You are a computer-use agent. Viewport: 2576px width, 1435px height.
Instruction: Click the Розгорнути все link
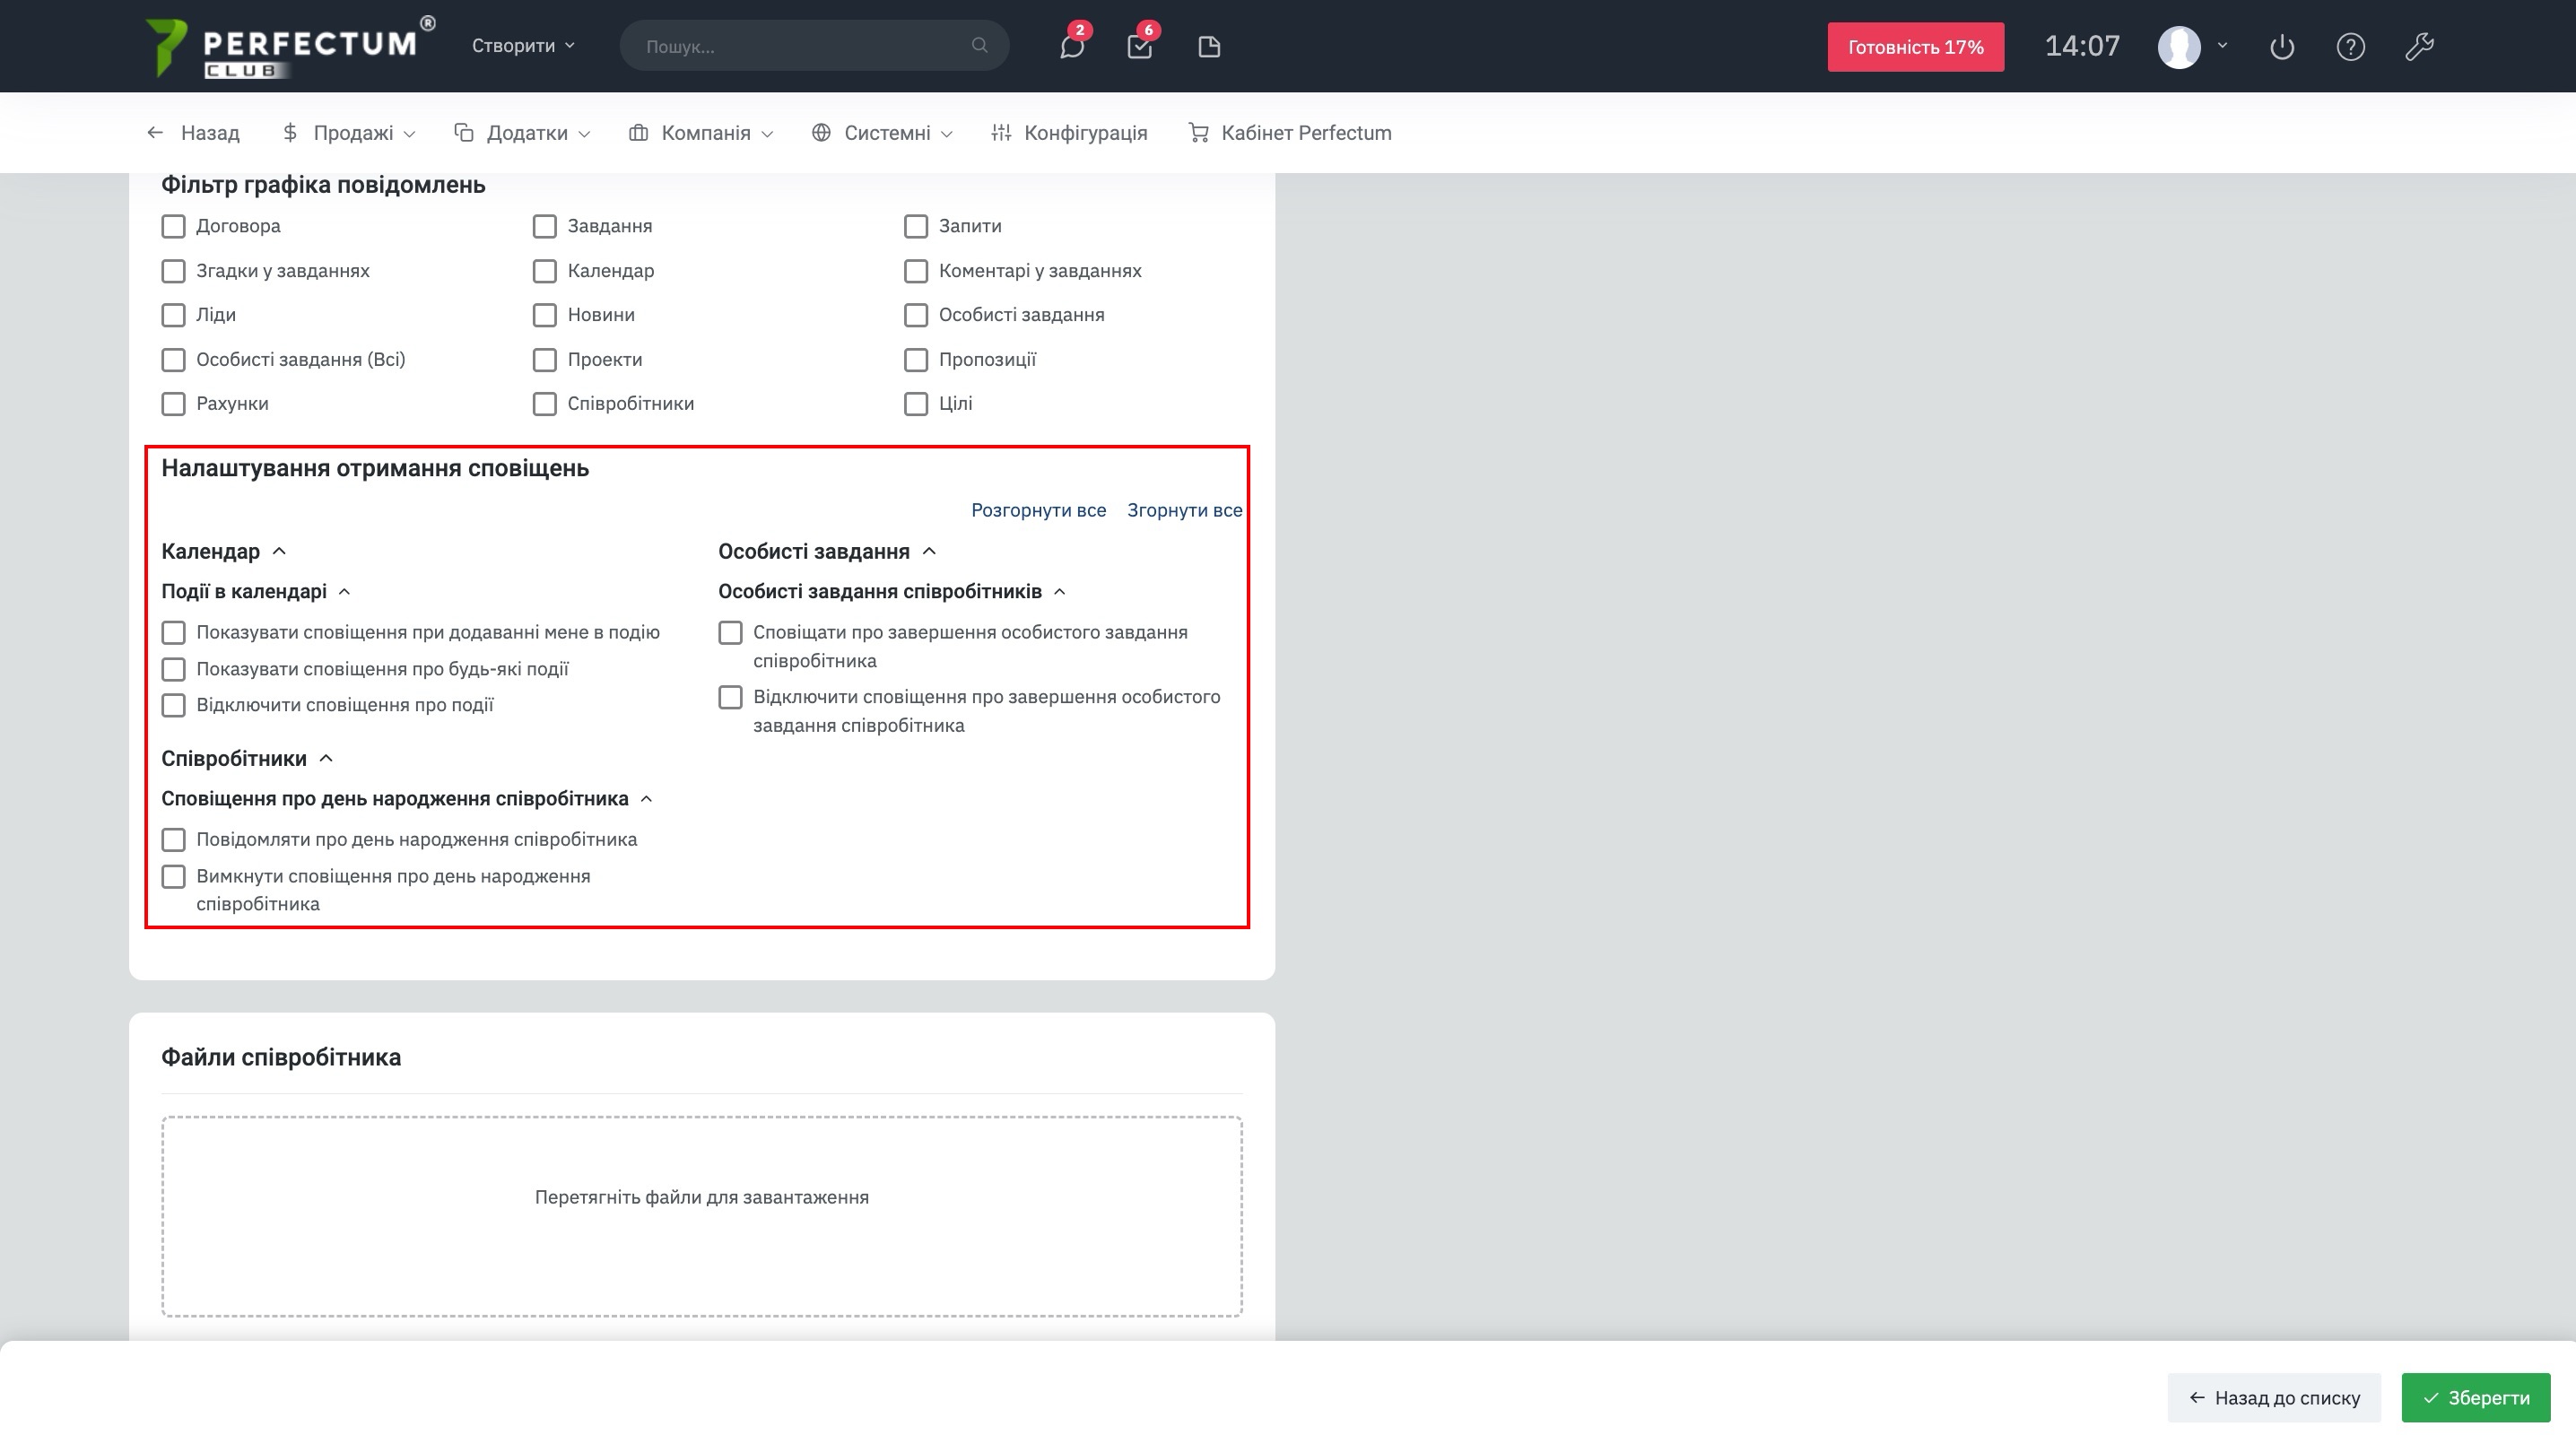tap(1038, 510)
